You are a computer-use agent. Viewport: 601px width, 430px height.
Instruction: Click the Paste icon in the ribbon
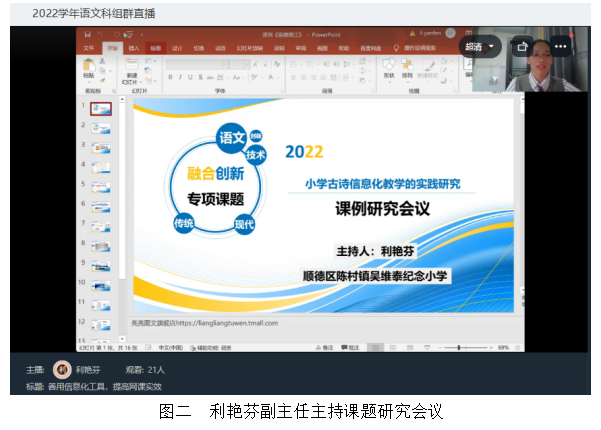89,67
